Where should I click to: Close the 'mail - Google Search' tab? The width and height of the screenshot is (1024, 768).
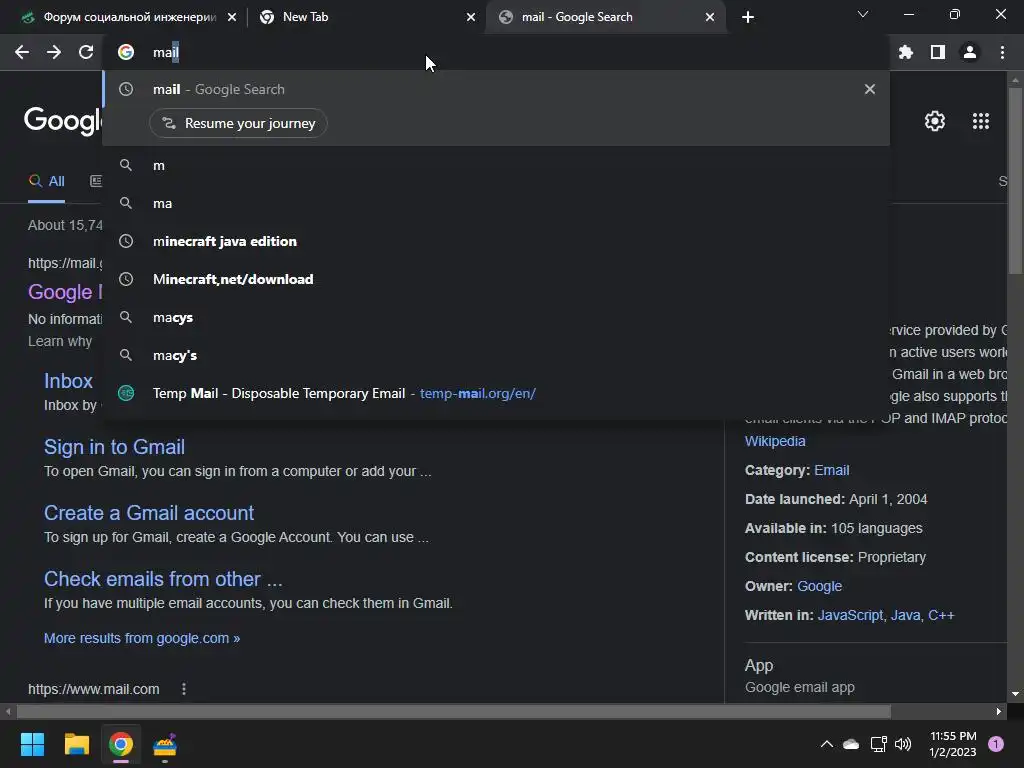(x=710, y=17)
